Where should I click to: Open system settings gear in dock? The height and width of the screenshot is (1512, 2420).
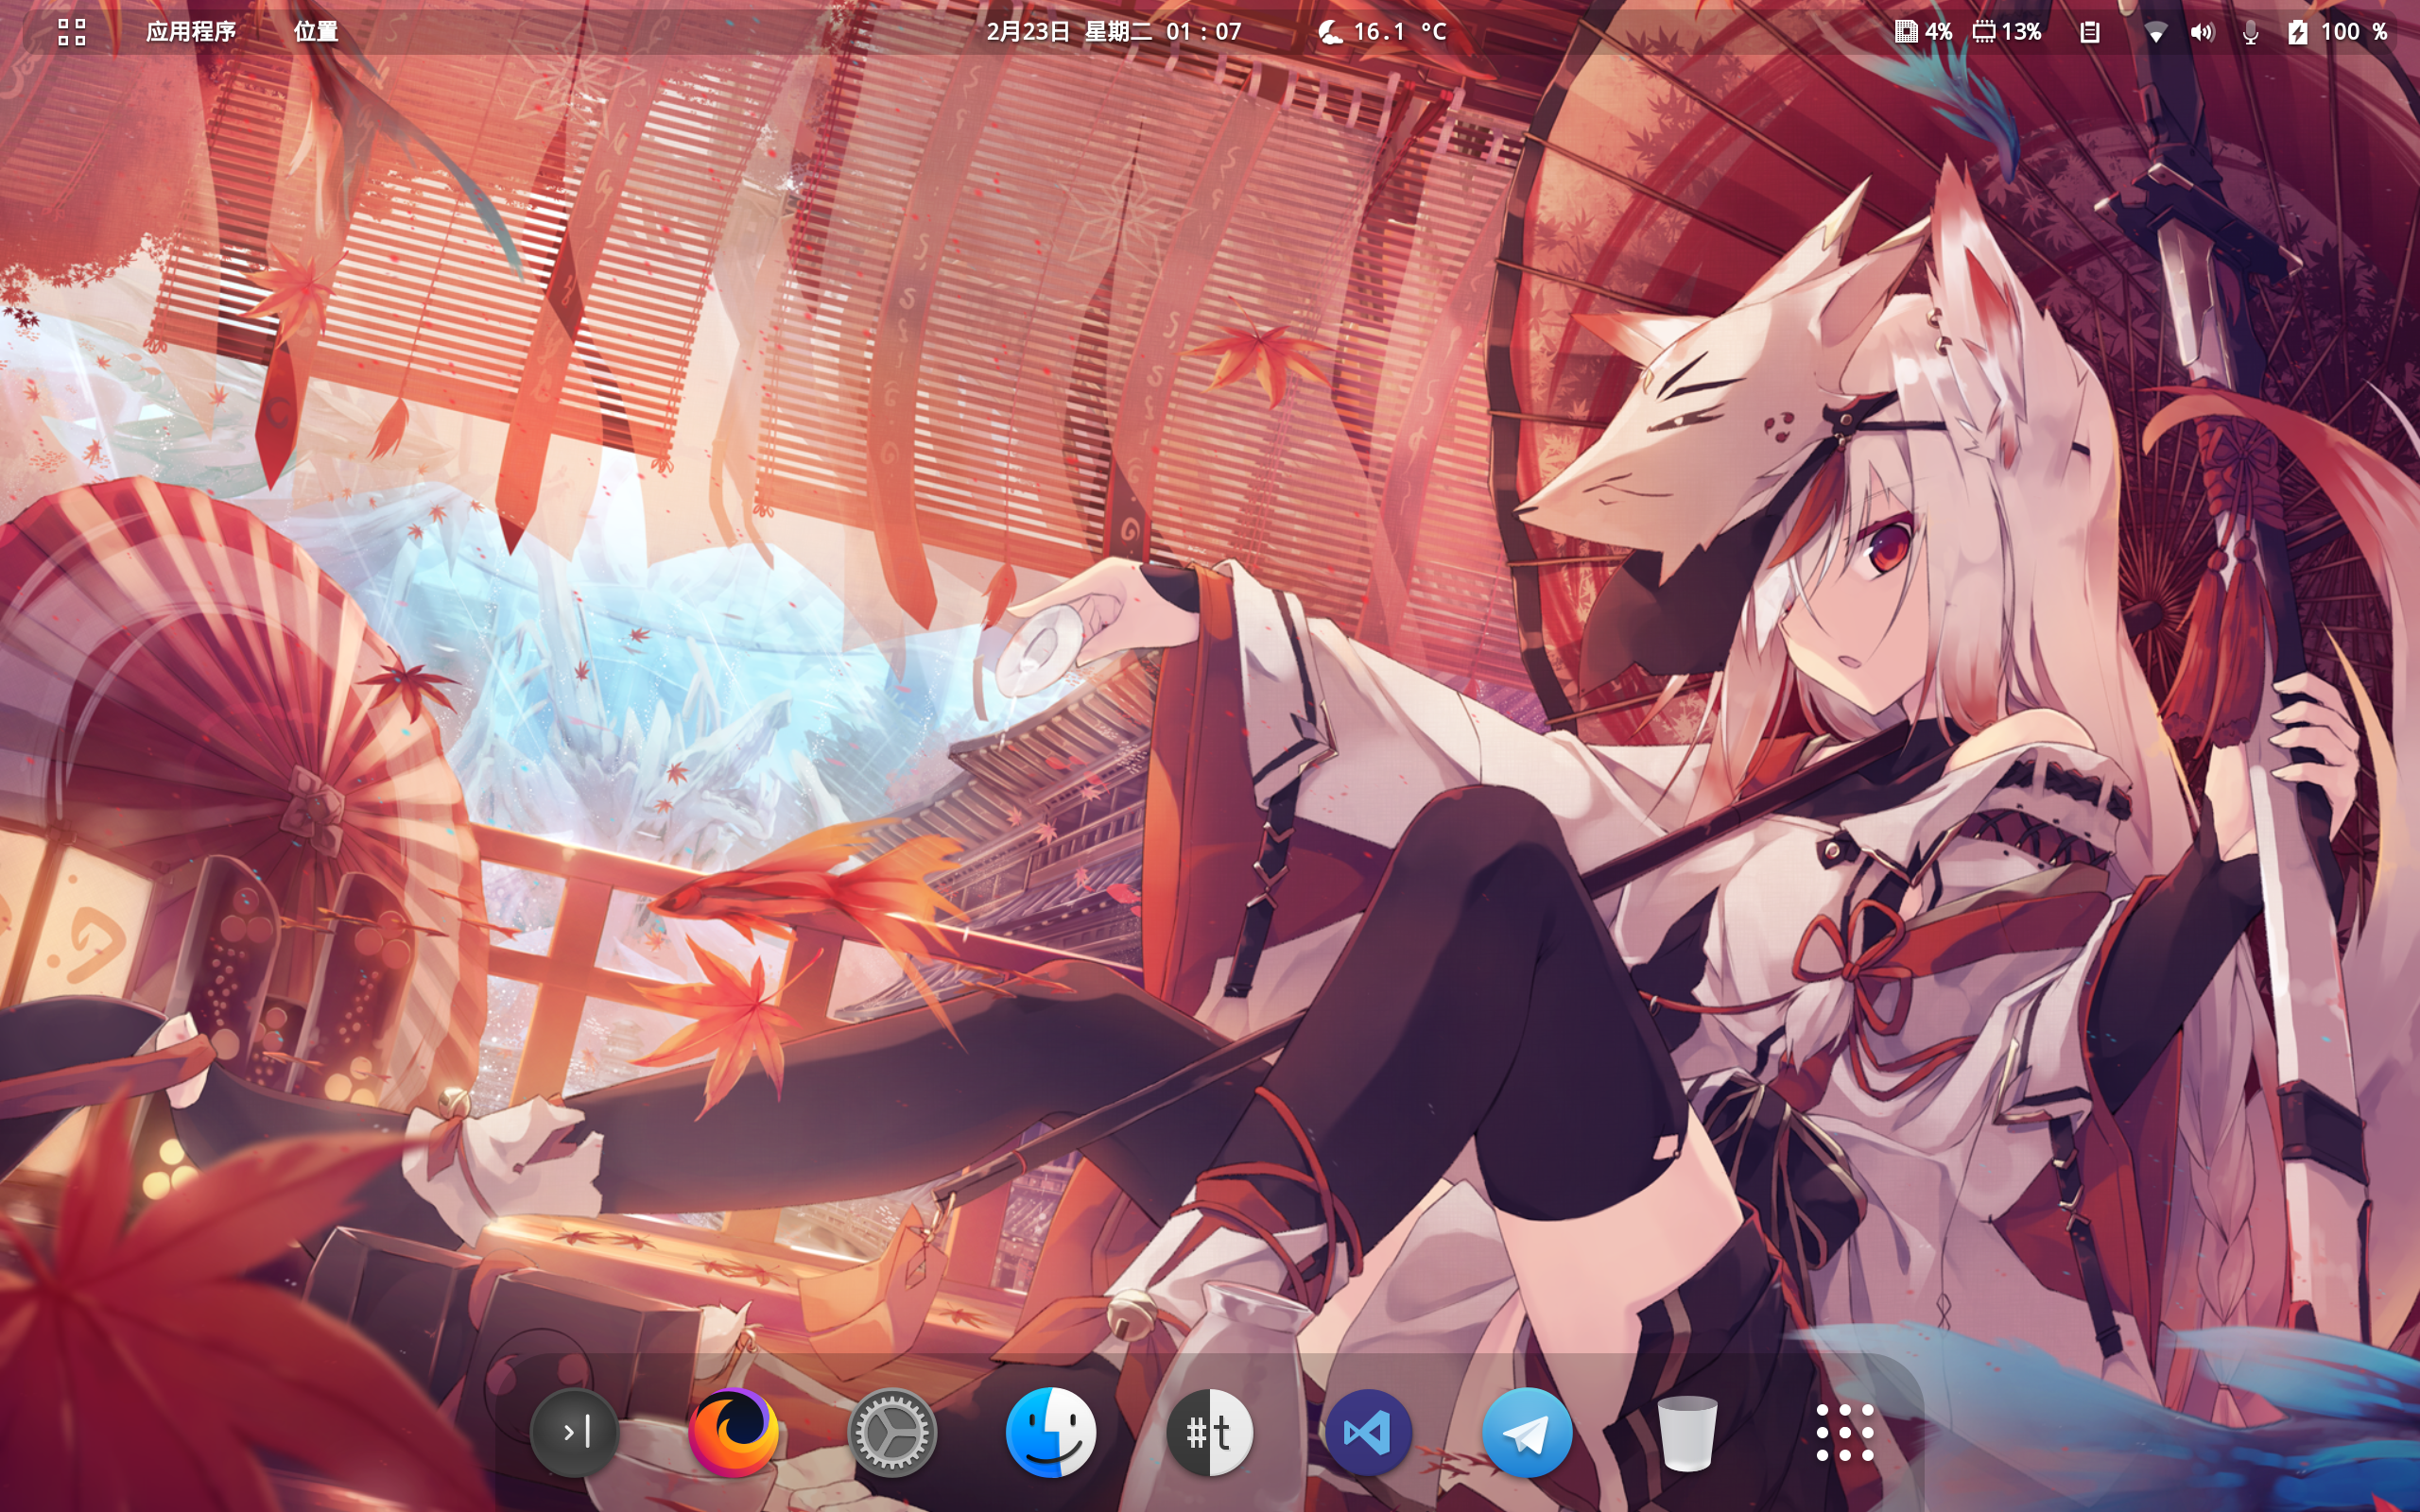[891, 1432]
